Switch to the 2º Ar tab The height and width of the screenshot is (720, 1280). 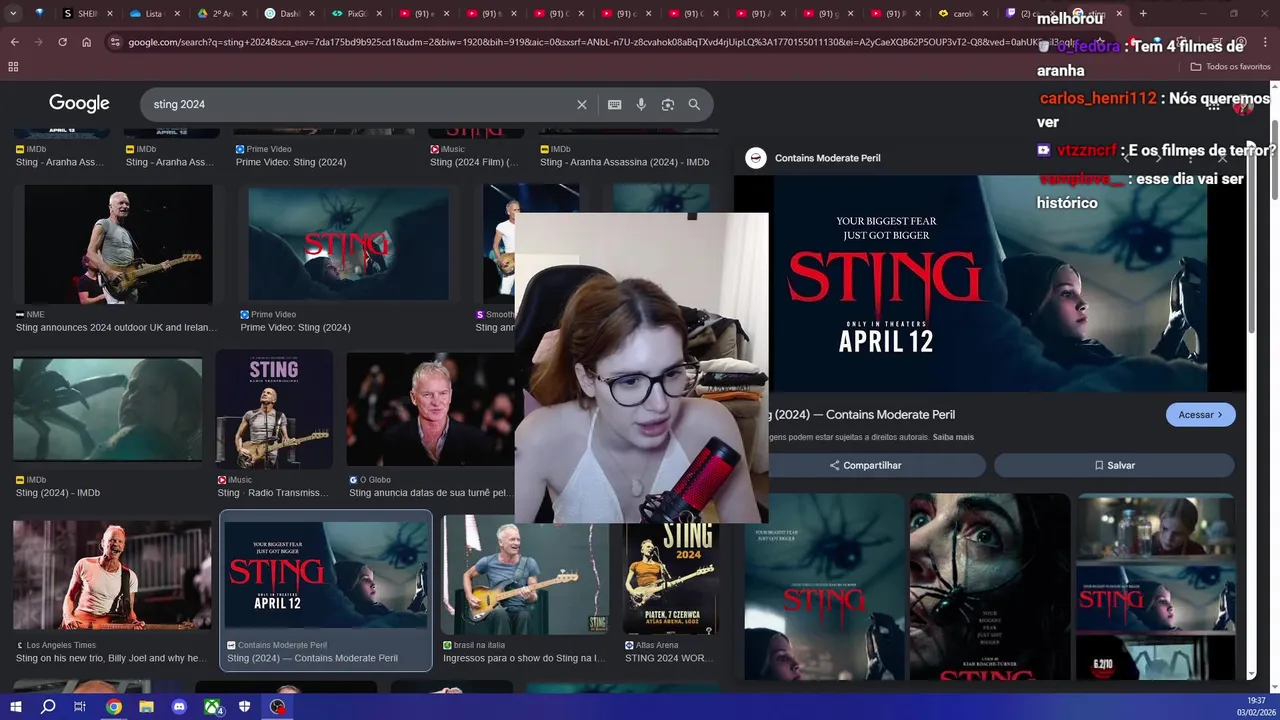tap(221, 14)
